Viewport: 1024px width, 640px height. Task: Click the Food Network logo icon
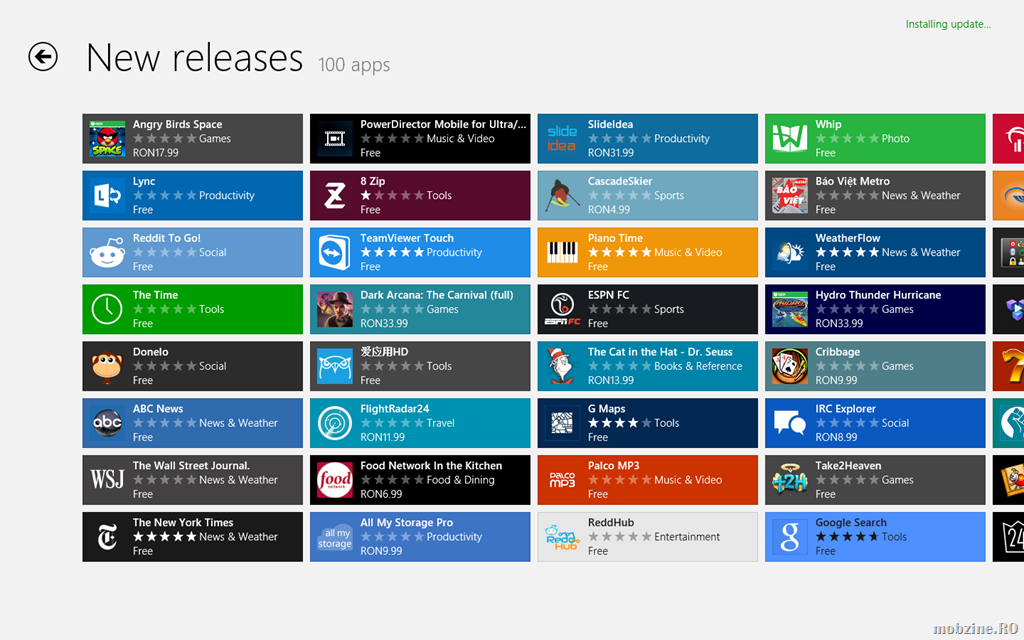(334, 479)
